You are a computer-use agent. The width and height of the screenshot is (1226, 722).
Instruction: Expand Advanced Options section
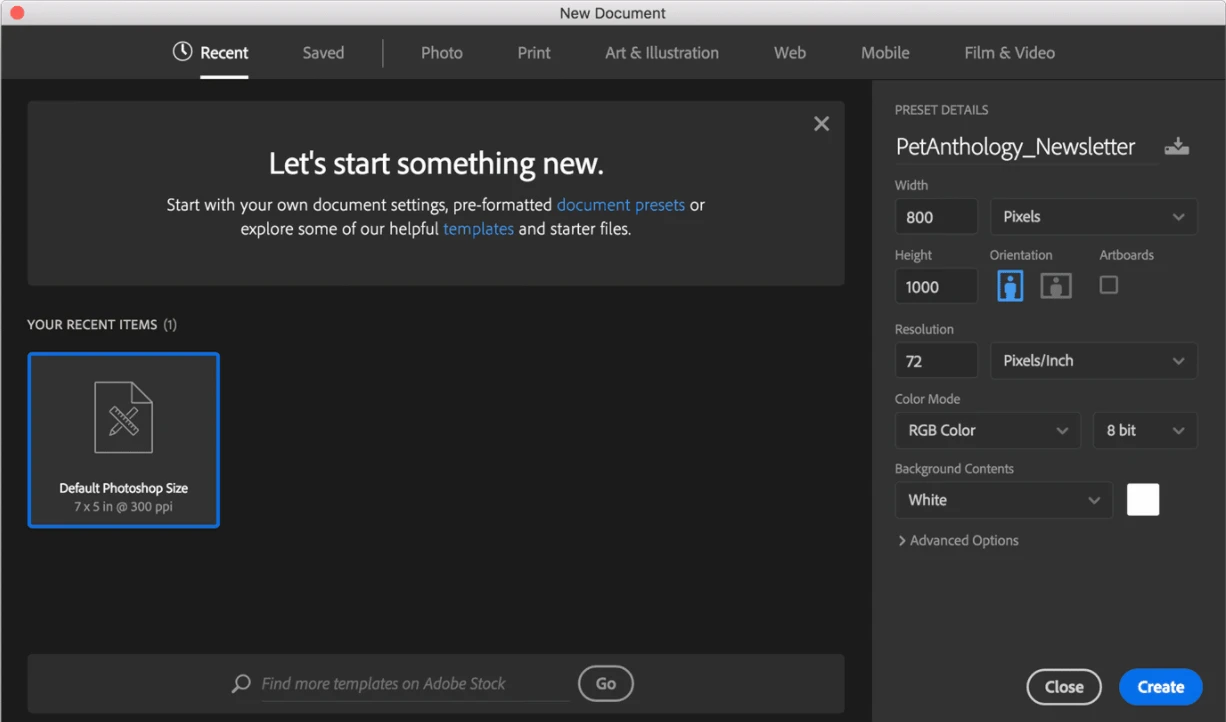pos(958,541)
